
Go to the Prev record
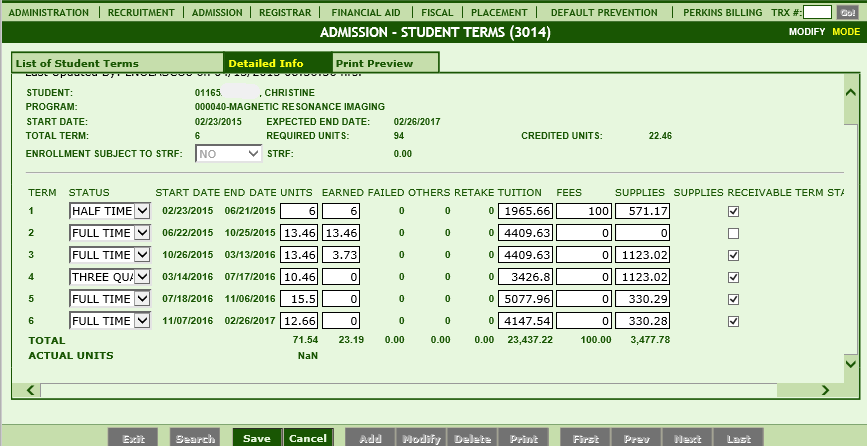point(636,438)
